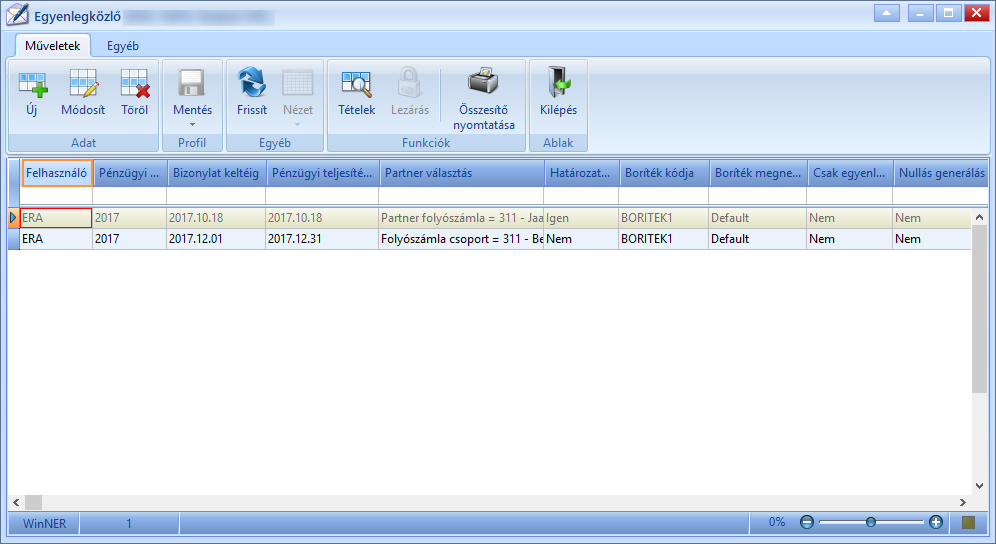Open Tételek items with magnifier icon

(x=356, y=83)
